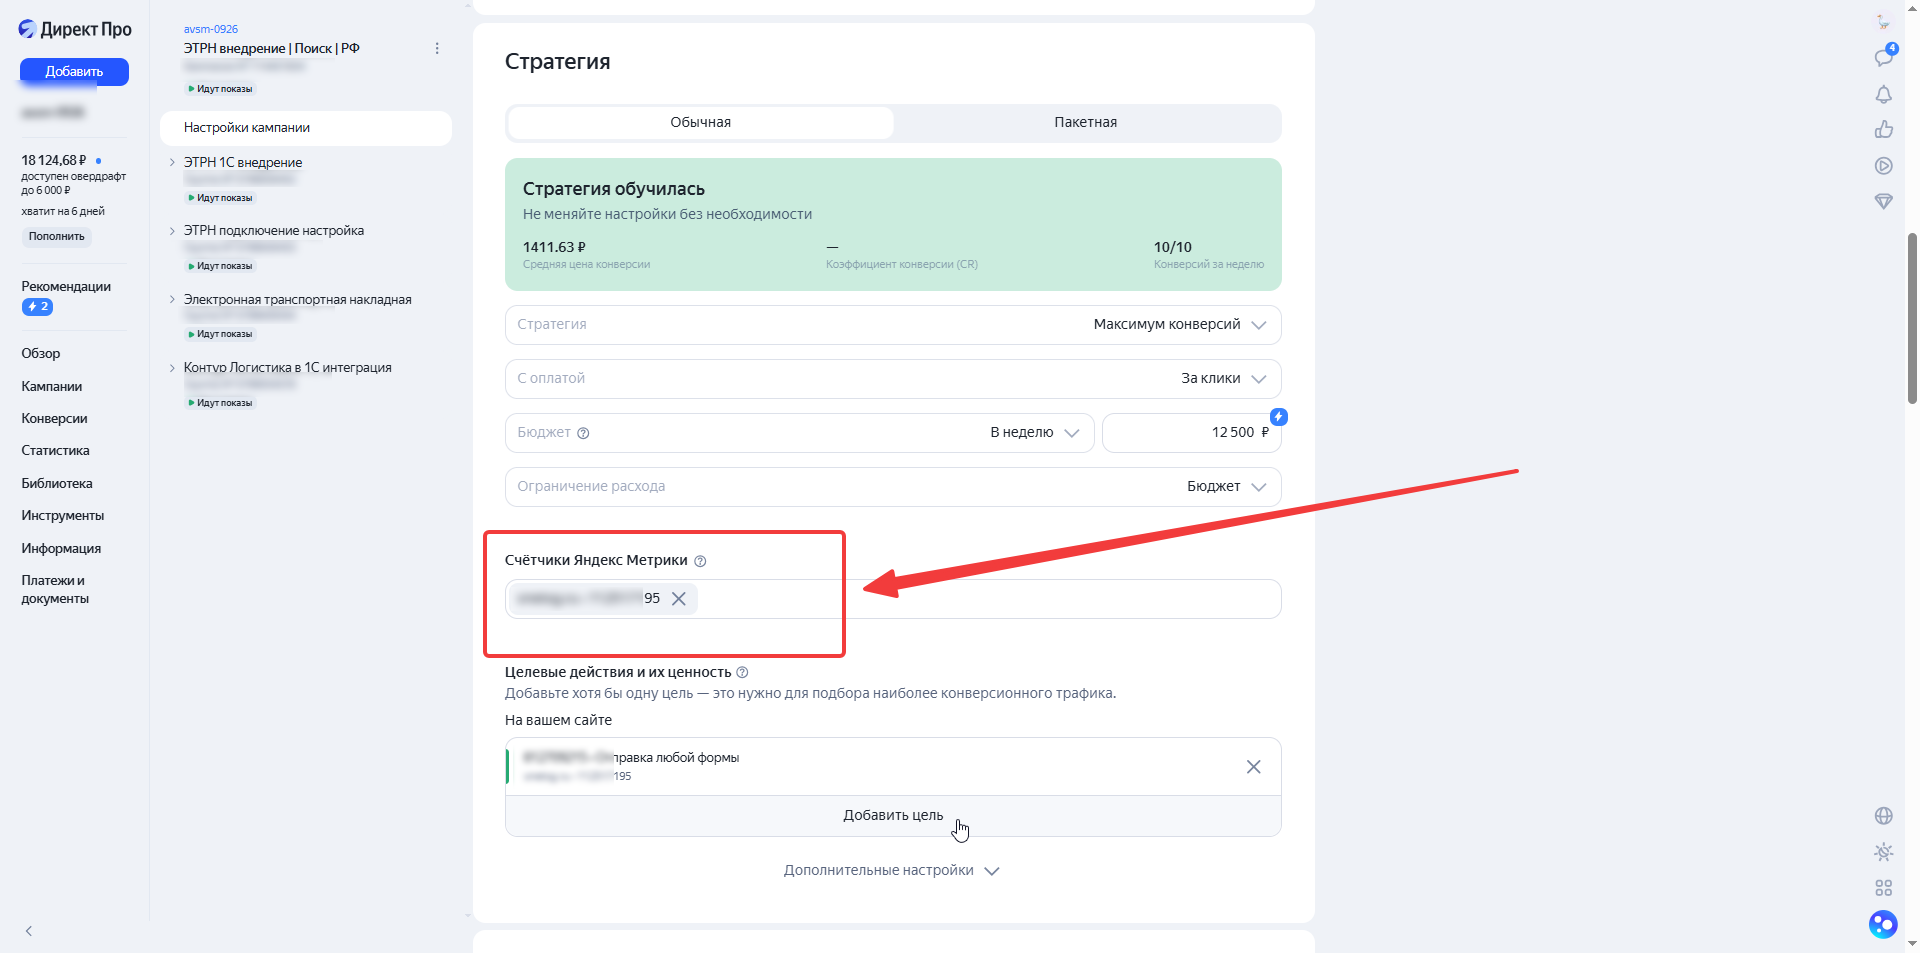Screen dimensions: 1920x953
Task: Click the Добавить button
Action: [74, 72]
